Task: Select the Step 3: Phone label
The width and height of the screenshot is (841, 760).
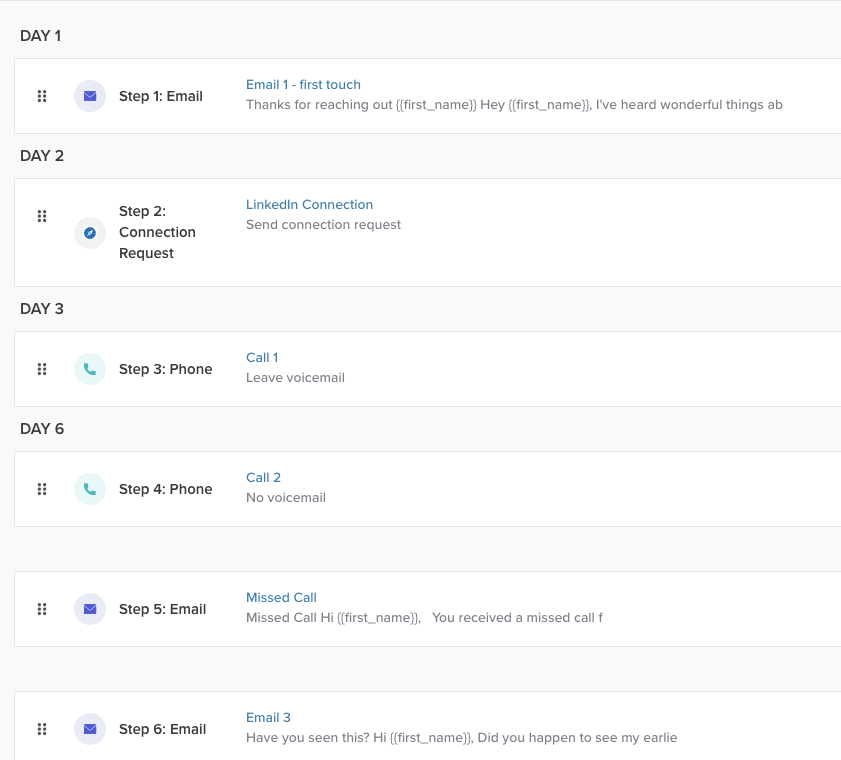Action: click(x=166, y=369)
